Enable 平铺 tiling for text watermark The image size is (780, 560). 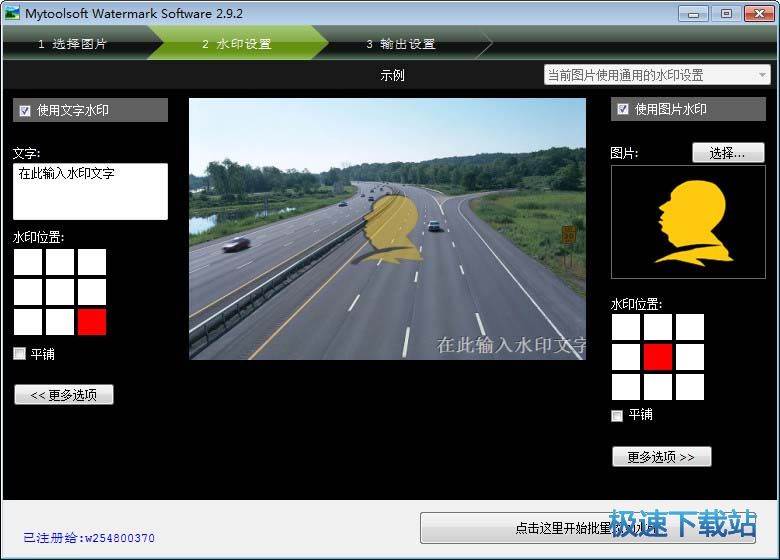pyautogui.click(x=20, y=354)
